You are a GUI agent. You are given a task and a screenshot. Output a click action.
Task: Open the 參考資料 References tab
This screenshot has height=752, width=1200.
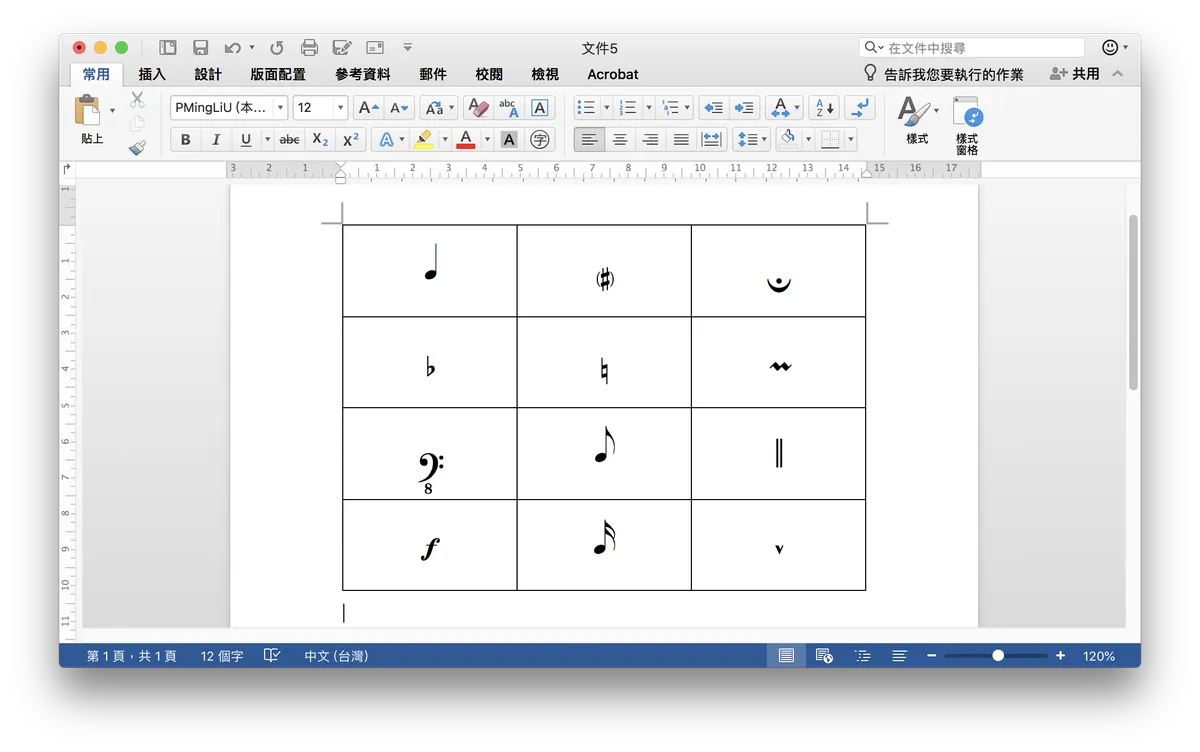363,74
